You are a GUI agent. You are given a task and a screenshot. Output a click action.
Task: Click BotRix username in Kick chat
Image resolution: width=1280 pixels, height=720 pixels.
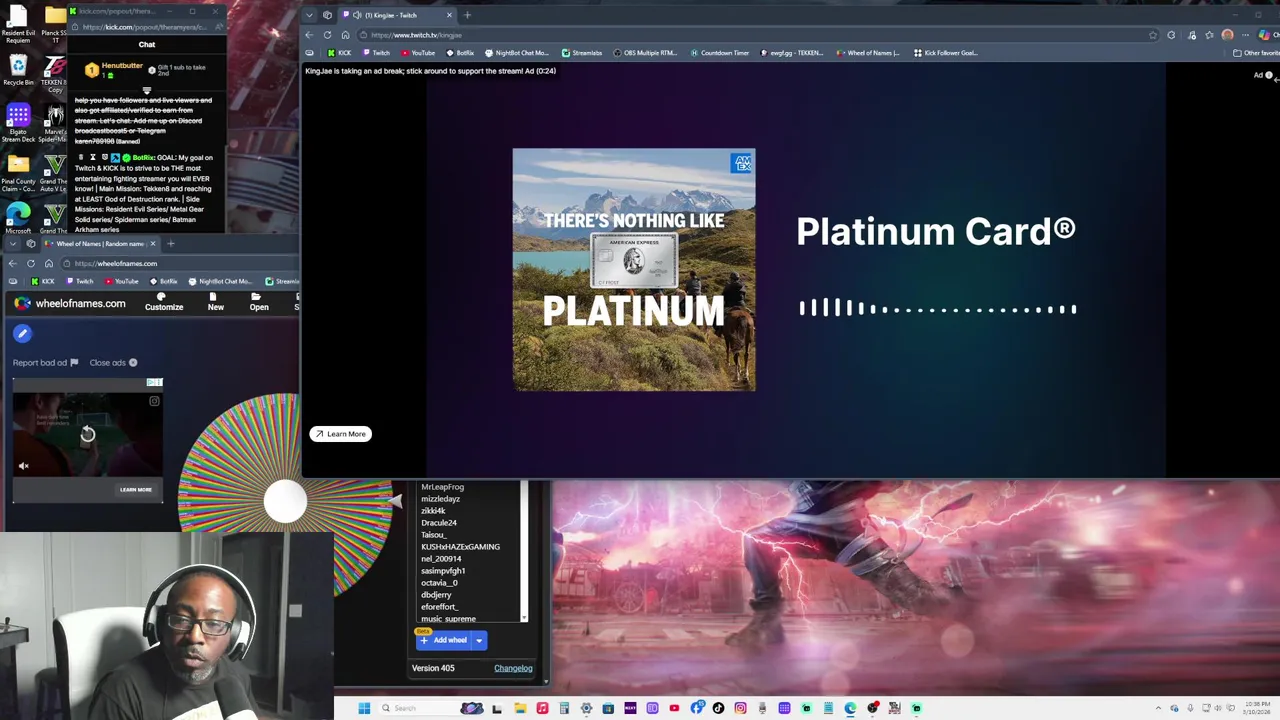[143, 157]
